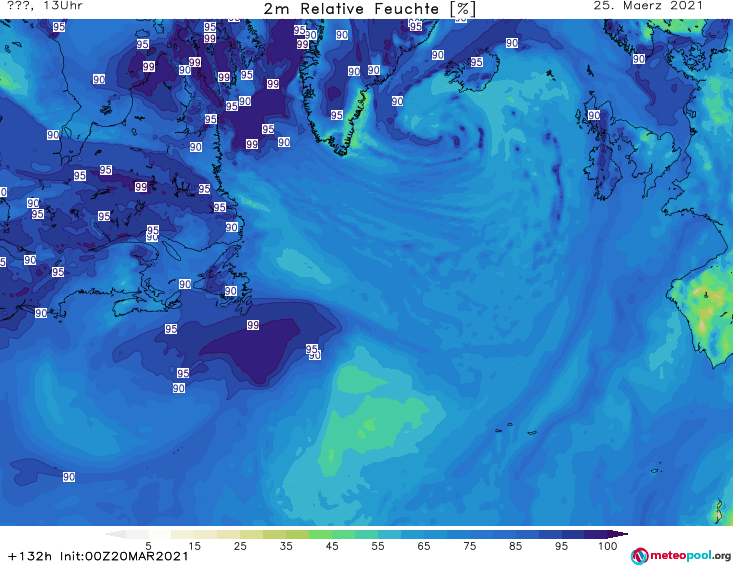Pick the teal legend segment between 55 and 65
The height and width of the screenshot is (566, 733).
point(389,534)
